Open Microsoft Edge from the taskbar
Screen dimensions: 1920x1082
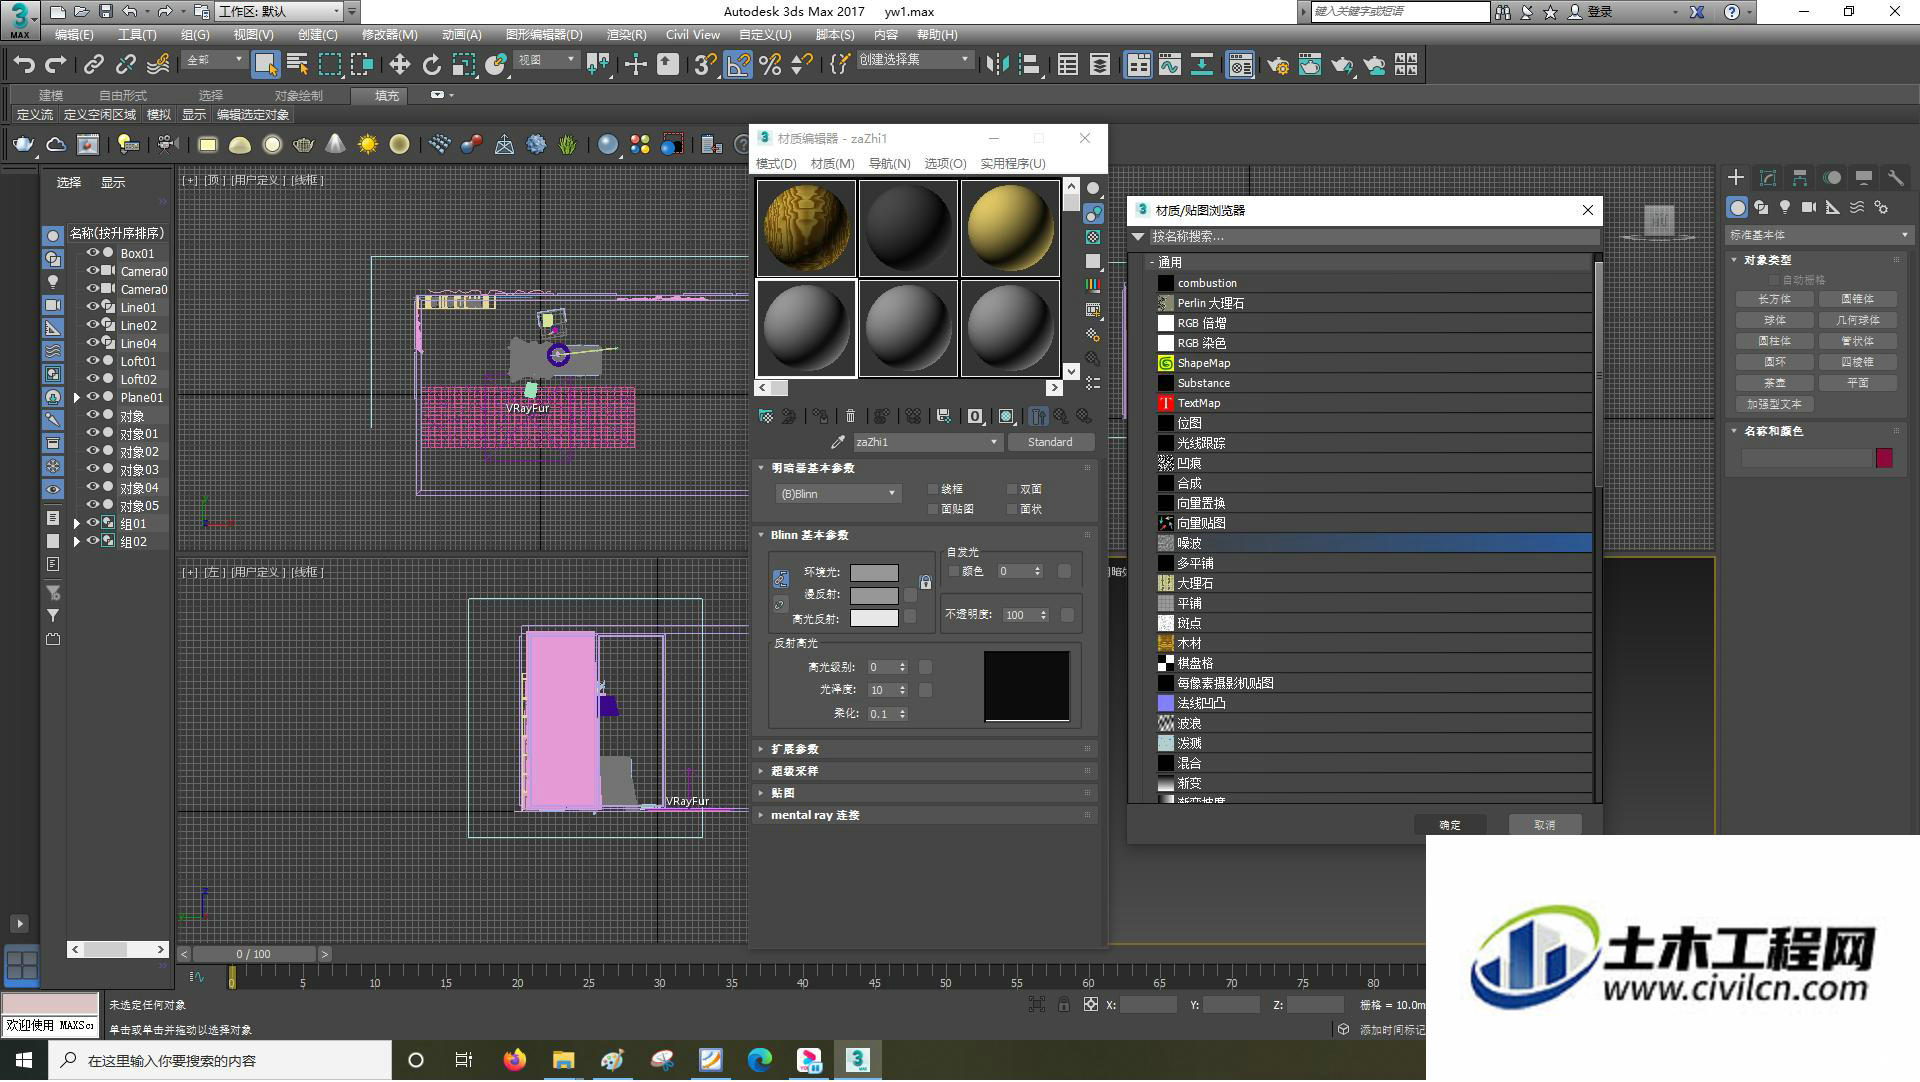point(760,1061)
